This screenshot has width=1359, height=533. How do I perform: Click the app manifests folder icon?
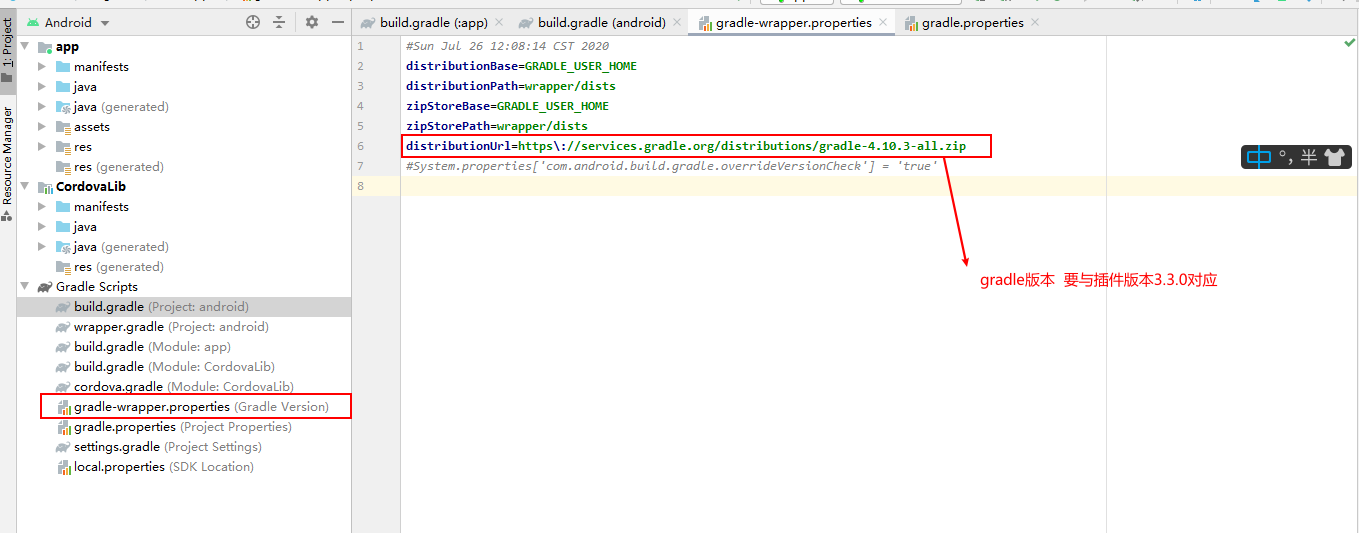(63, 67)
